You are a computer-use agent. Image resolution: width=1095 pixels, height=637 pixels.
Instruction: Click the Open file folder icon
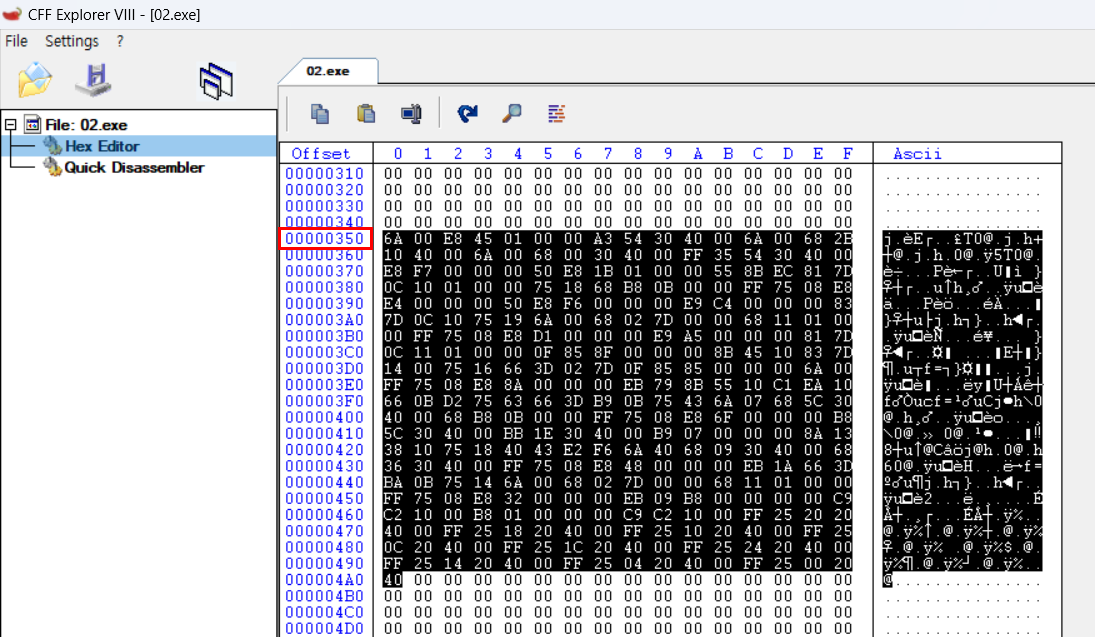pos(35,80)
